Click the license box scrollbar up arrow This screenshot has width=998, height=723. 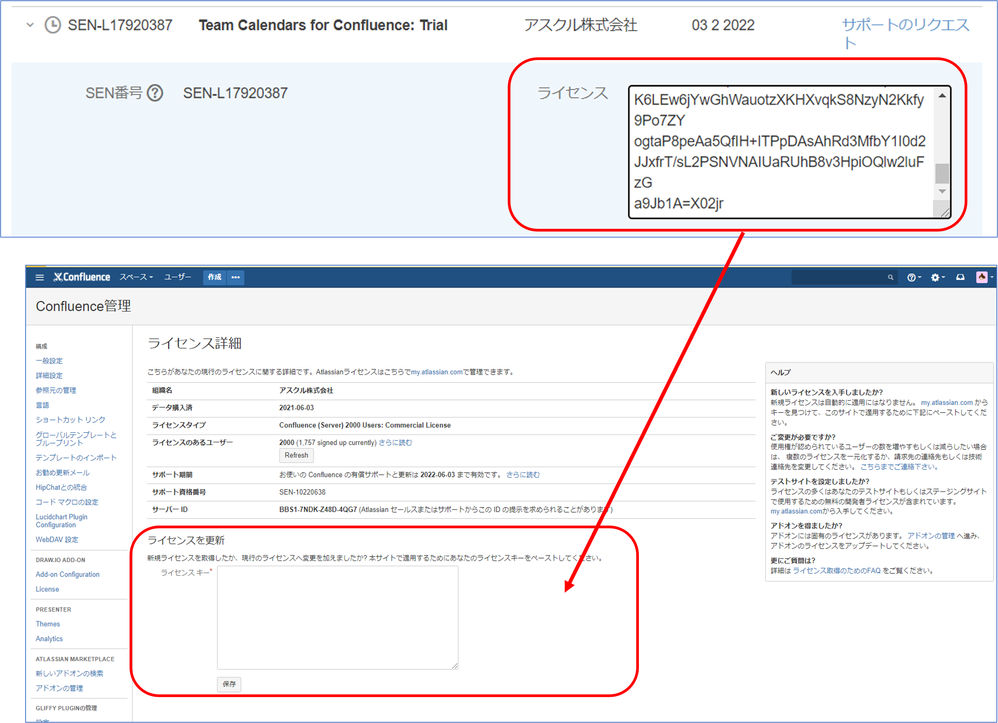pyautogui.click(x=942, y=95)
